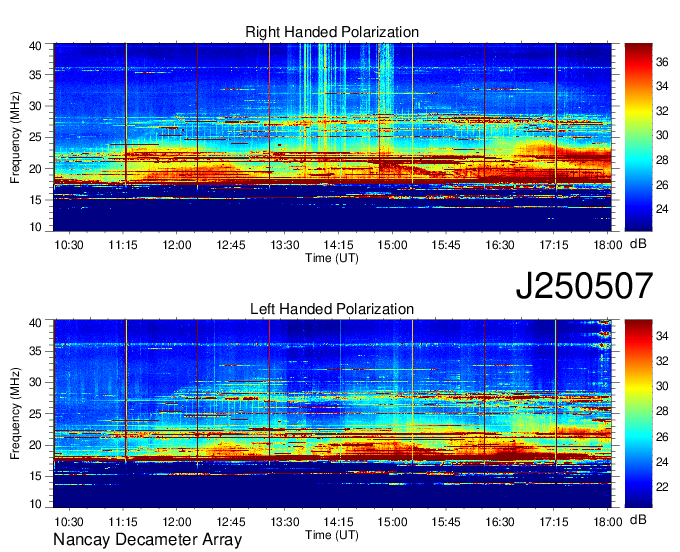Click 15:45 tick on right-handed plot time axis

tap(446, 245)
